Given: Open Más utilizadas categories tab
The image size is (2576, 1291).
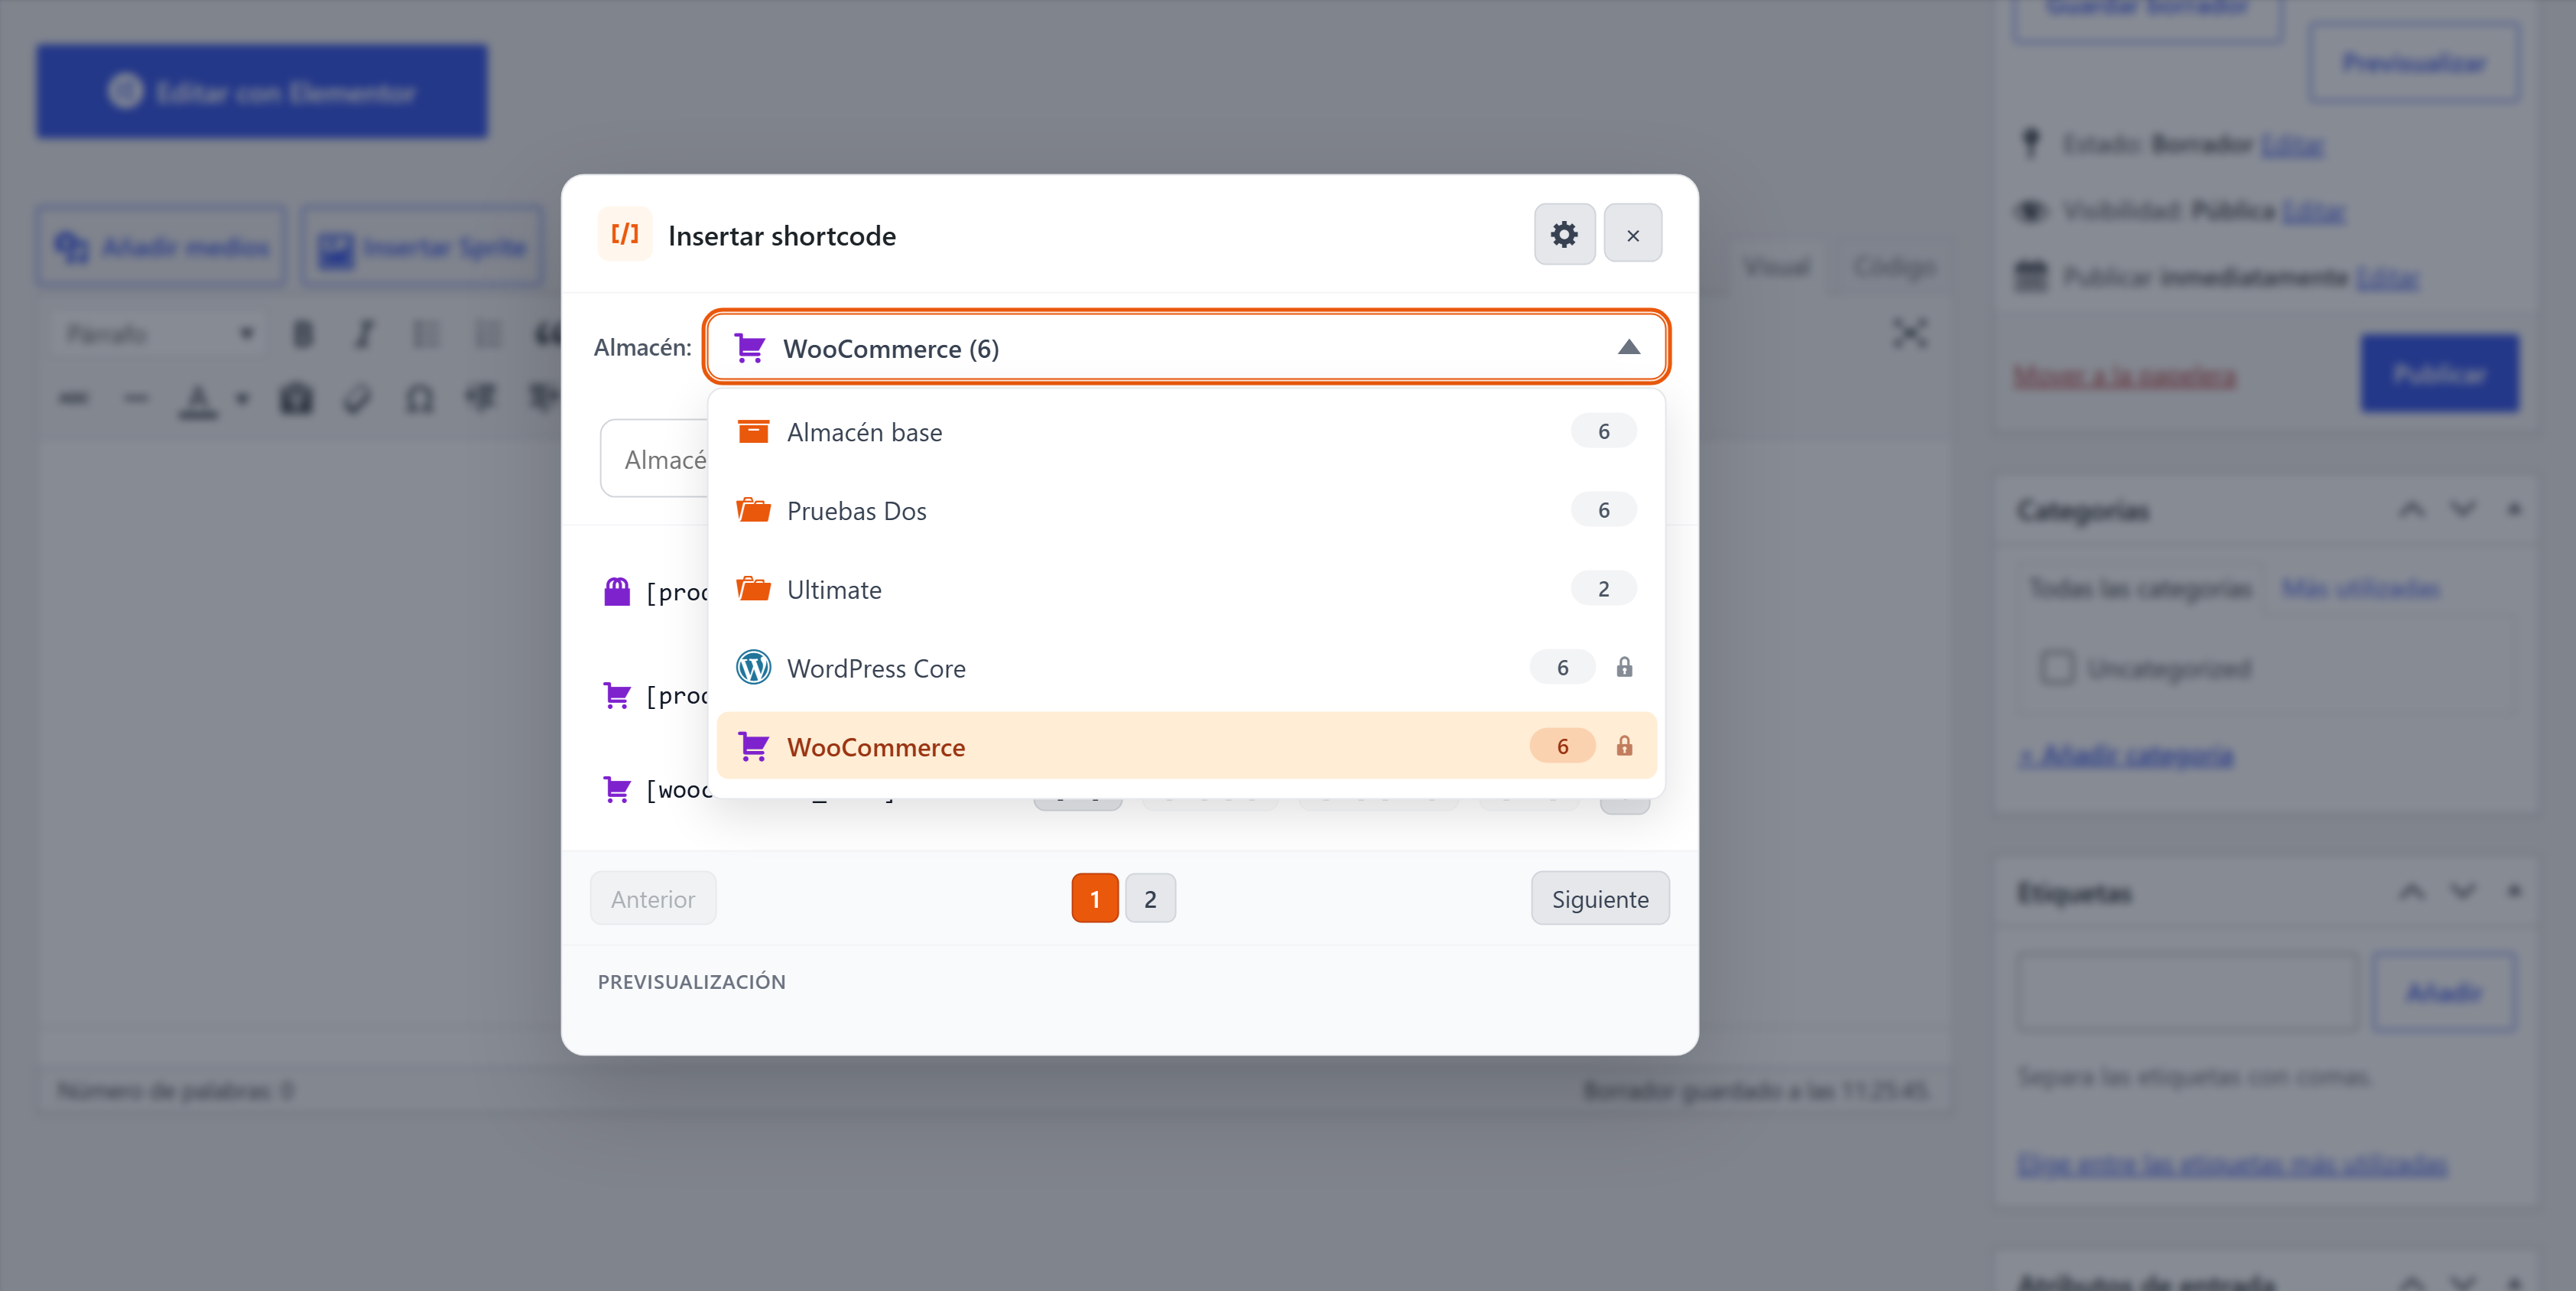Looking at the screenshot, I should (x=2360, y=588).
